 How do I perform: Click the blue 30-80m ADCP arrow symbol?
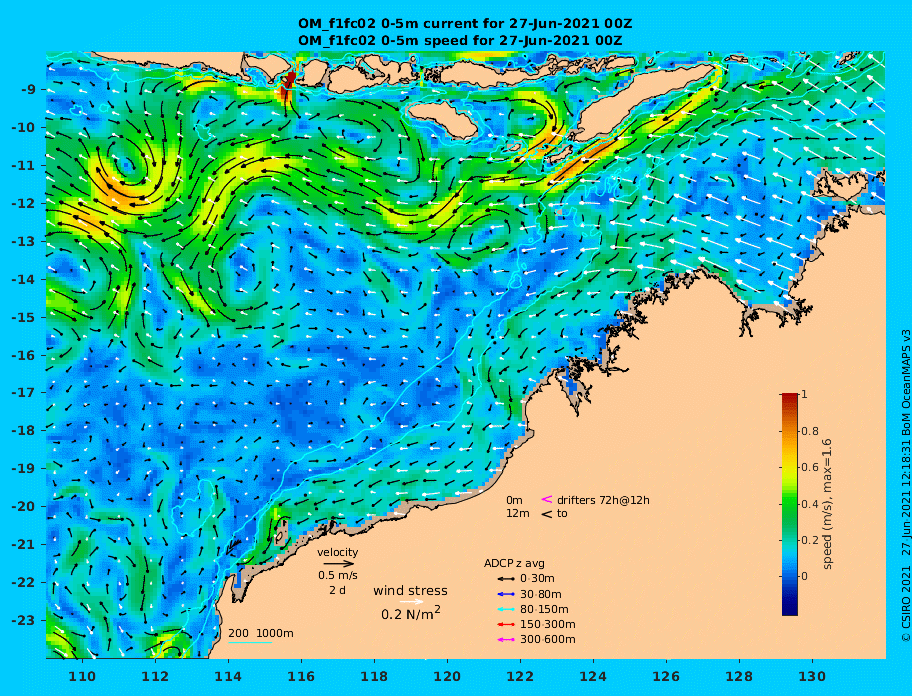tap(506, 594)
